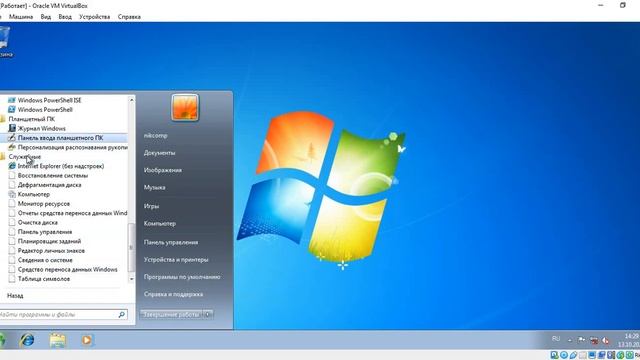Show hidden tray icons arrow
The height and width of the screenshot is (360, 640).
click(570, 340)
